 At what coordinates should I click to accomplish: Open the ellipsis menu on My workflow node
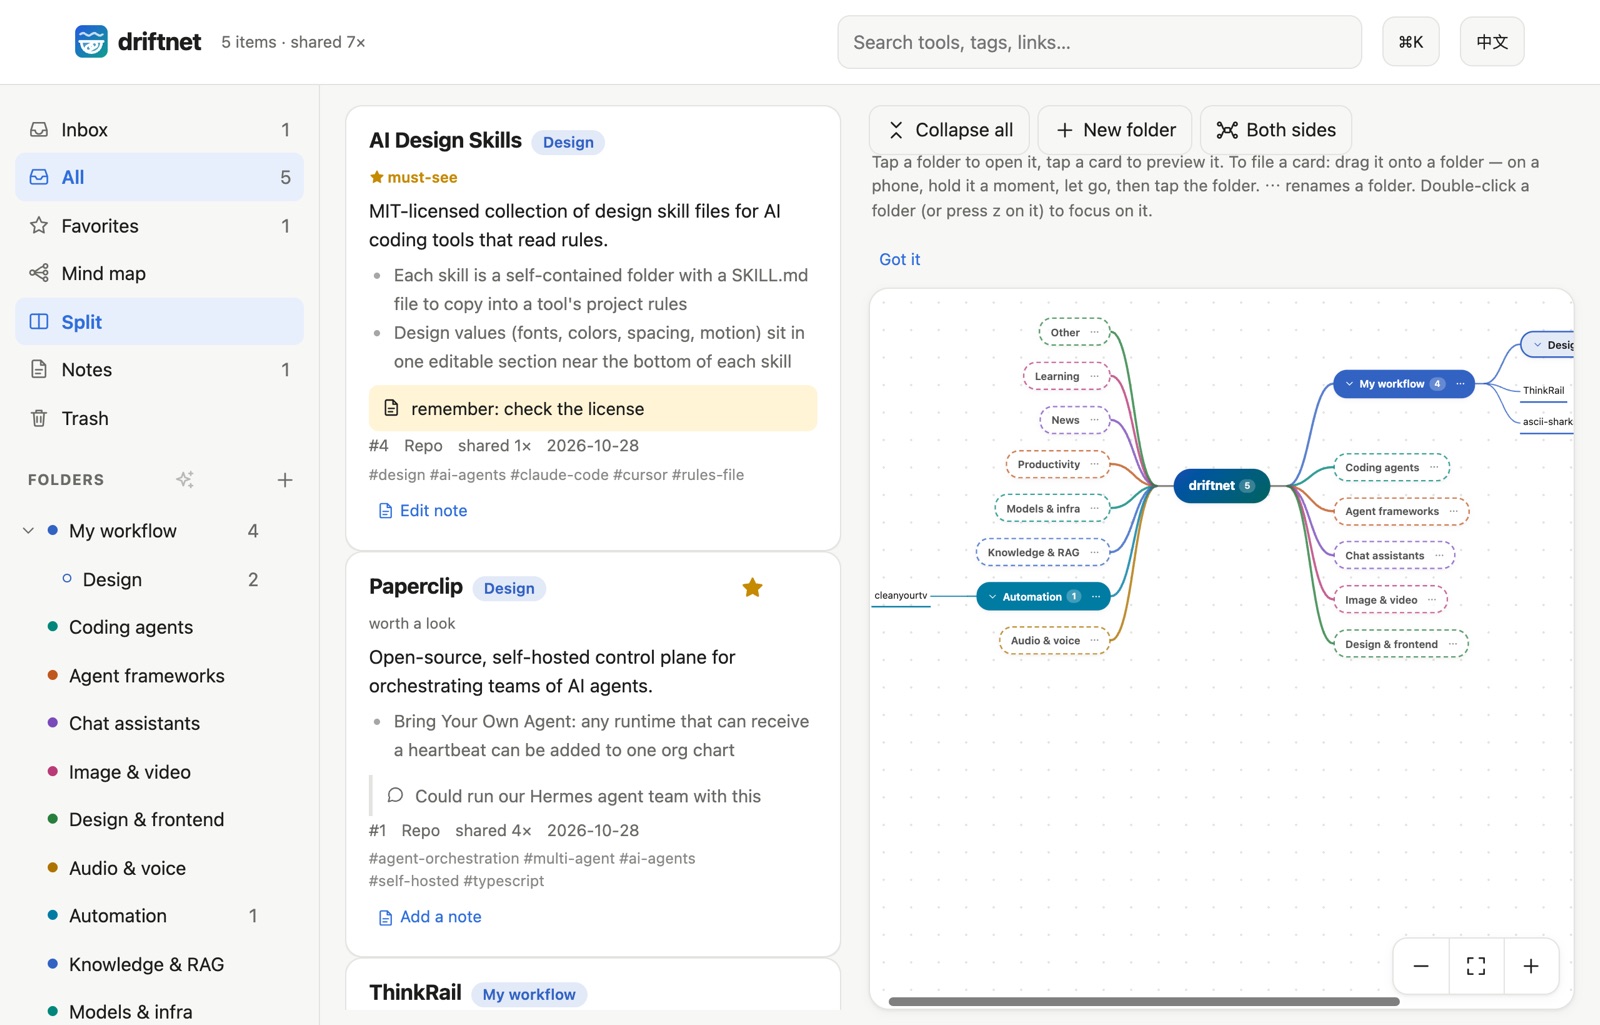[1460, 384]
